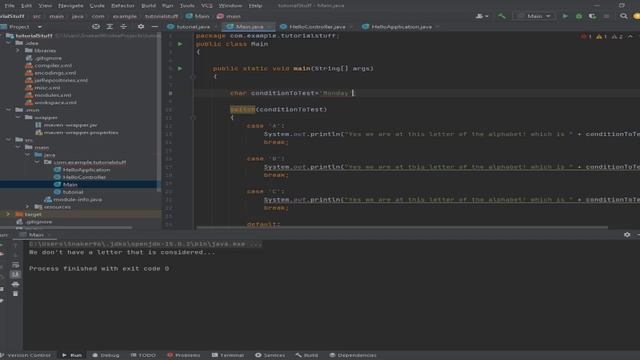Collapse the src folder

(9, 140)
